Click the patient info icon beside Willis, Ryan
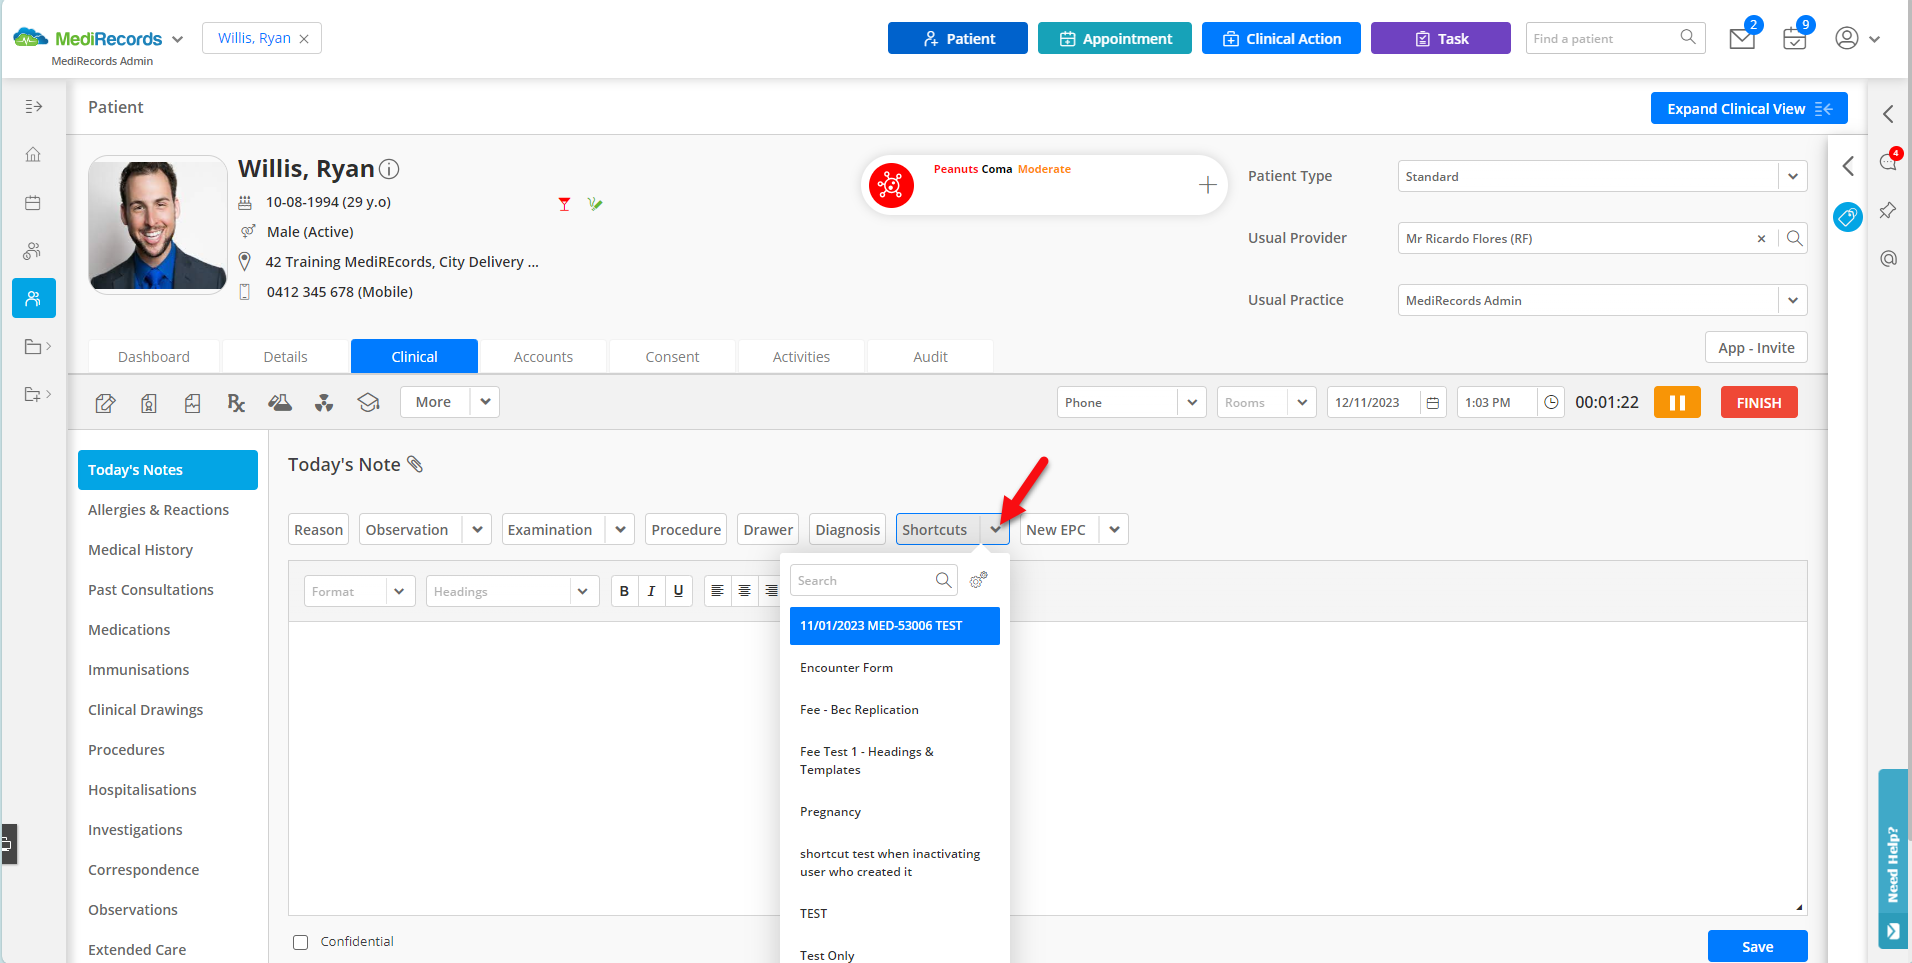Viewport: 1912px width, 963px height. (389, 169)
